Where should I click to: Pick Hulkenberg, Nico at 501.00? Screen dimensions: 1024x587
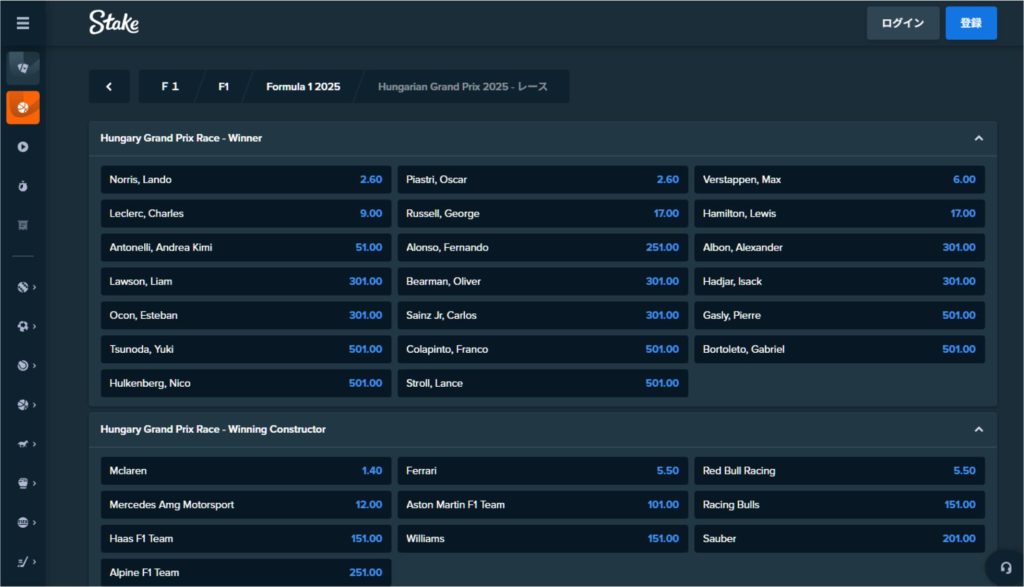[x=246, y=383]
